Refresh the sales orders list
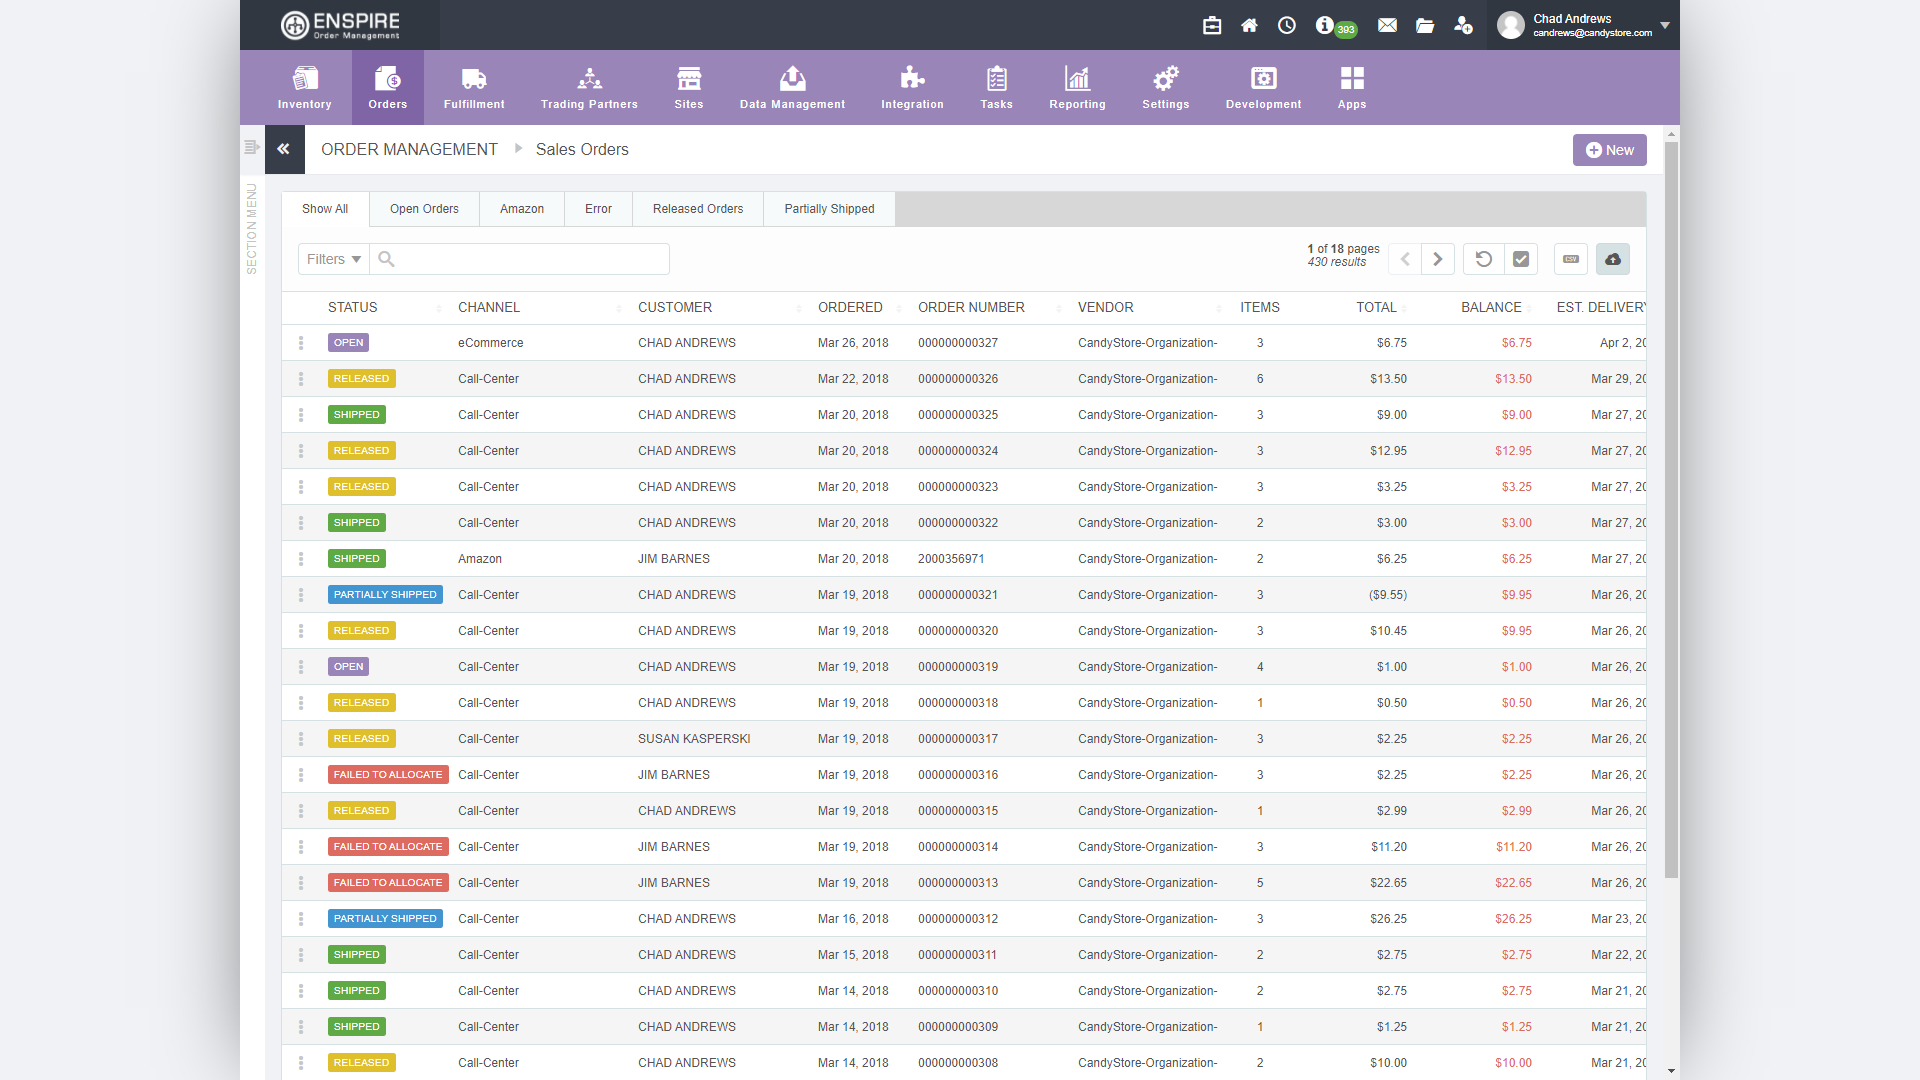Viewport: 1920px width, 1080px height. click(1484, 259)
